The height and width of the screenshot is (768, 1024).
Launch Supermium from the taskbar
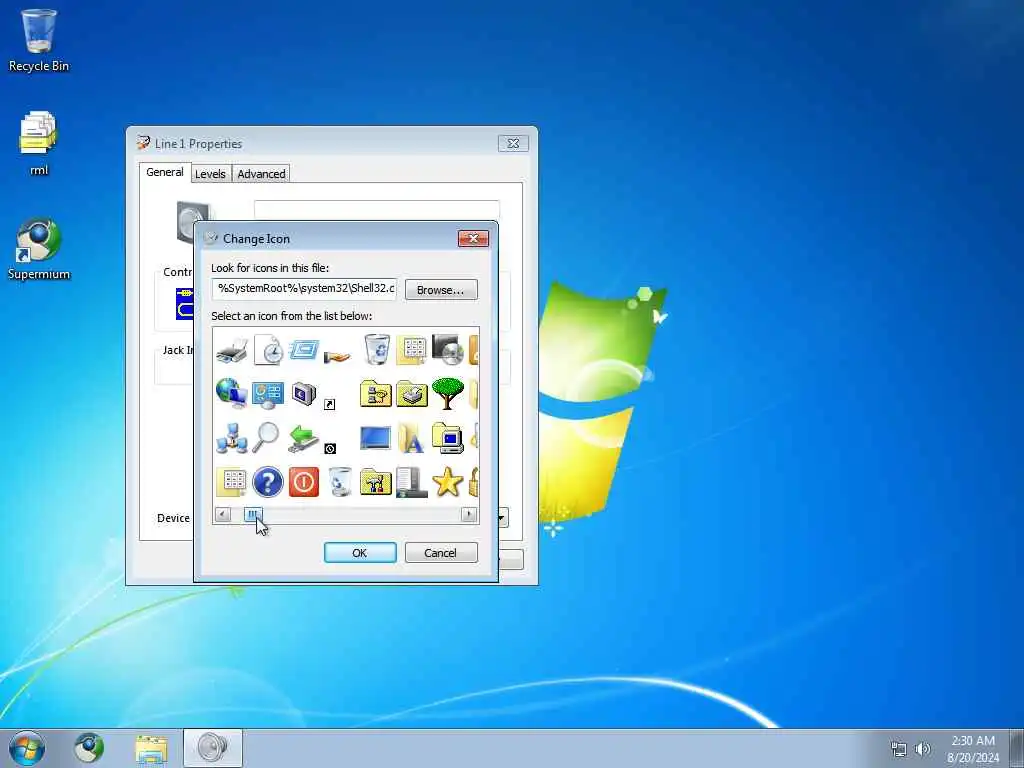(89, 748)
